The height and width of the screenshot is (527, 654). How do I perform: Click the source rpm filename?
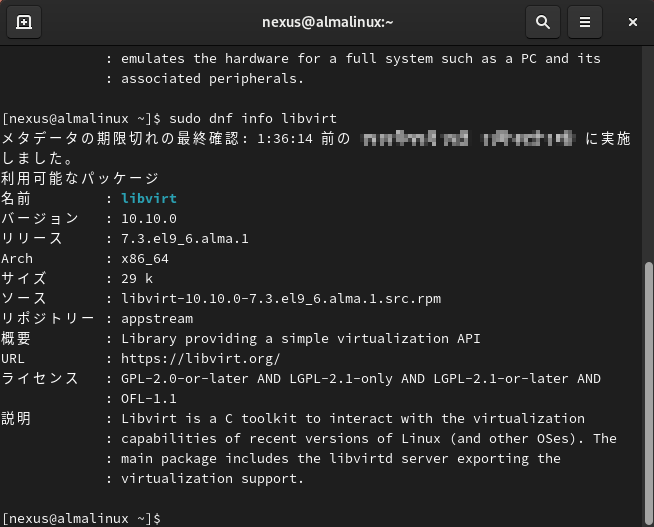tap(280, 298)
